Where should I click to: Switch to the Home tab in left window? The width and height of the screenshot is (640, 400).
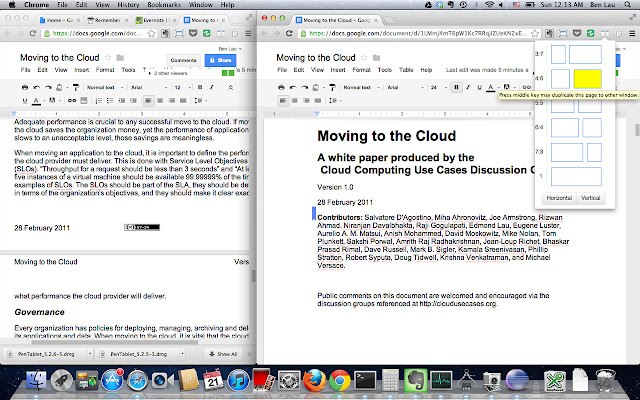(x=60, y=20)
